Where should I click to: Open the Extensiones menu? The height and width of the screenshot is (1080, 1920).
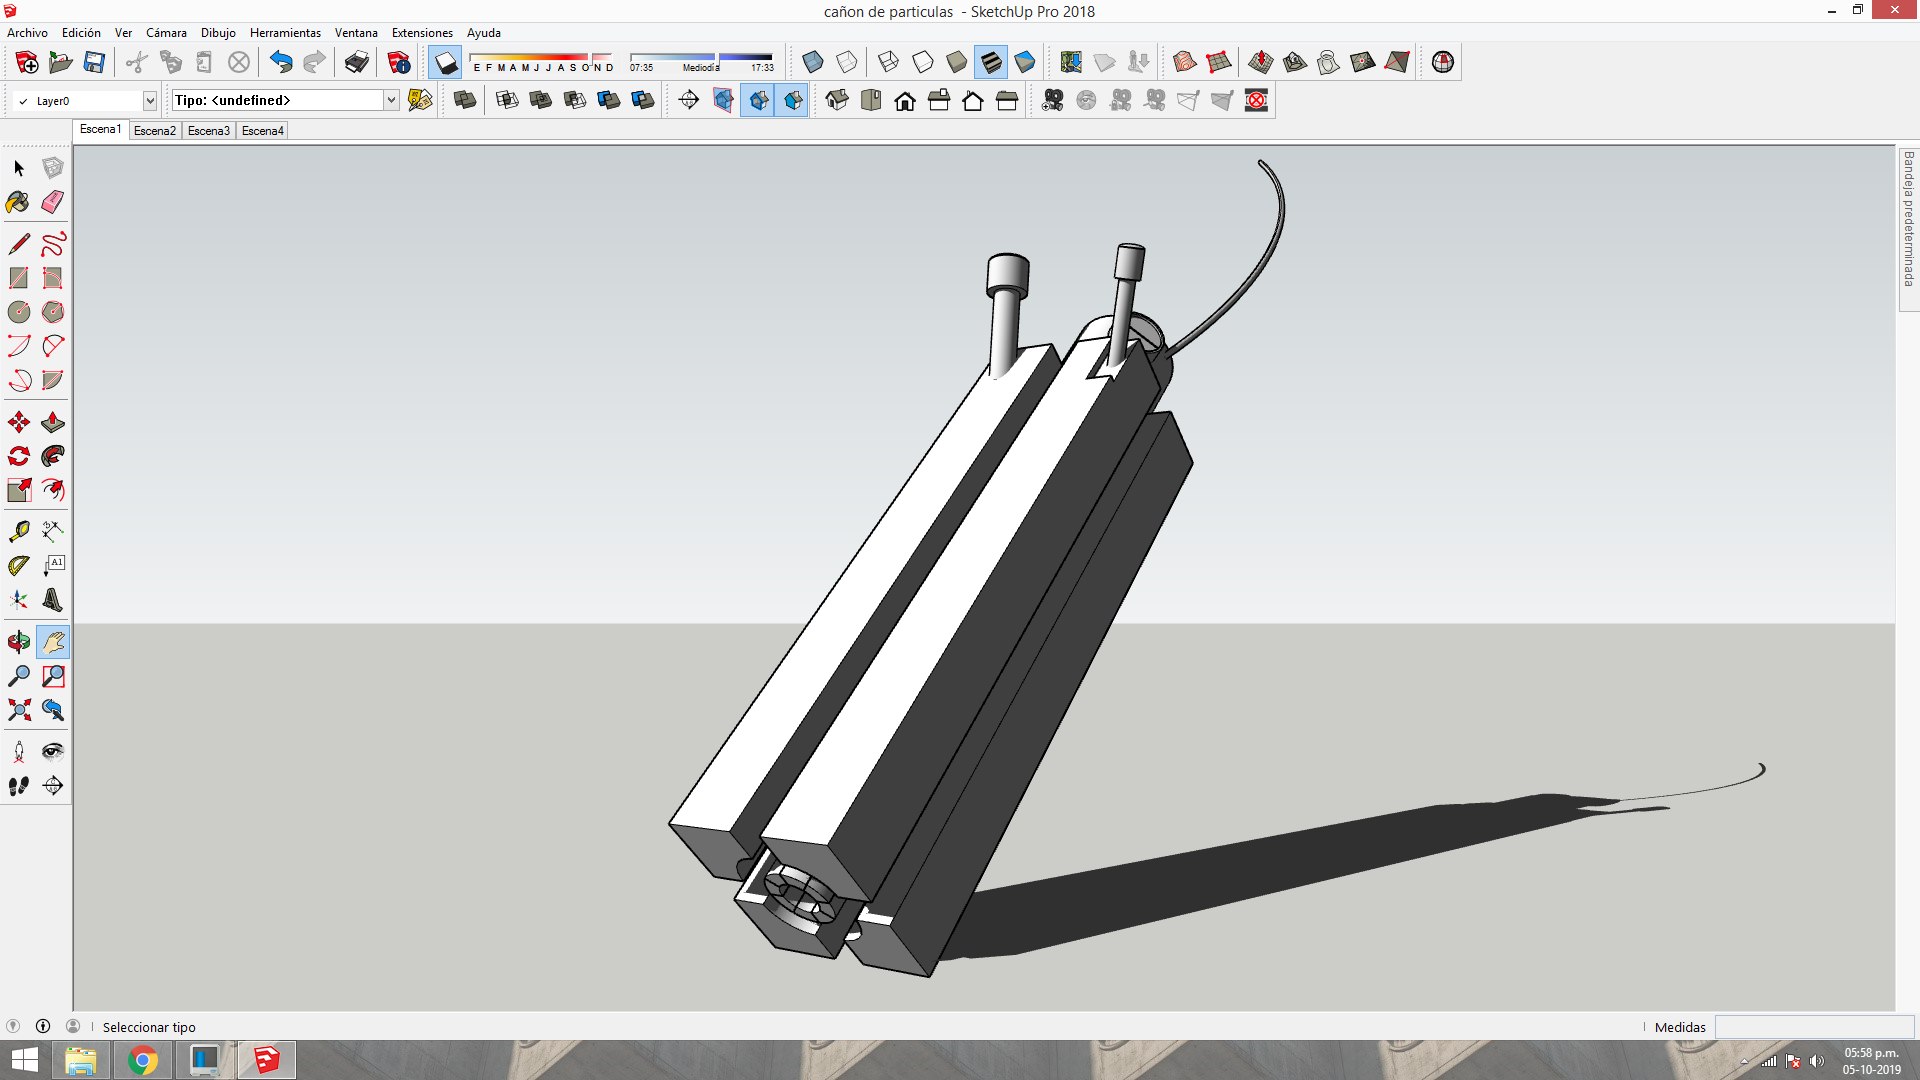pyautogui.click(x=422, y=33)
